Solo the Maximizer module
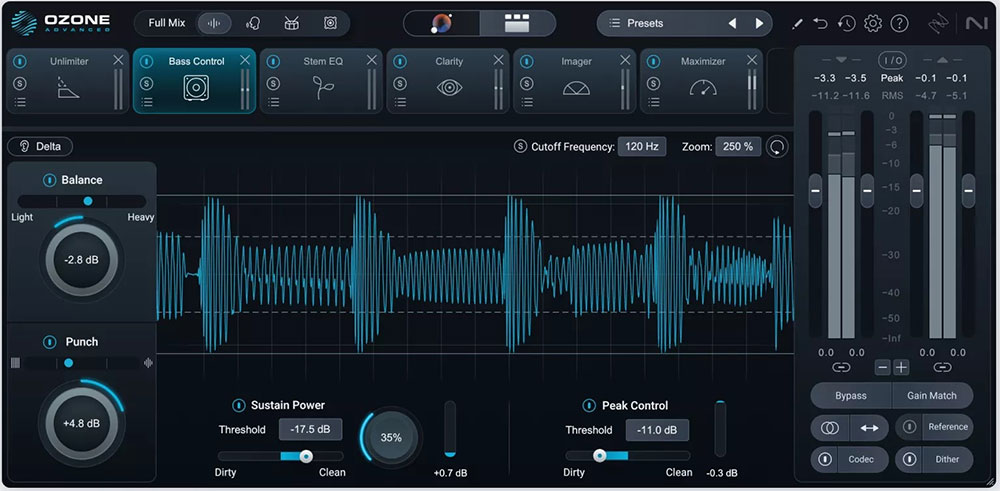The height and width of the screenshot is (491, 1000). point(653,84)
